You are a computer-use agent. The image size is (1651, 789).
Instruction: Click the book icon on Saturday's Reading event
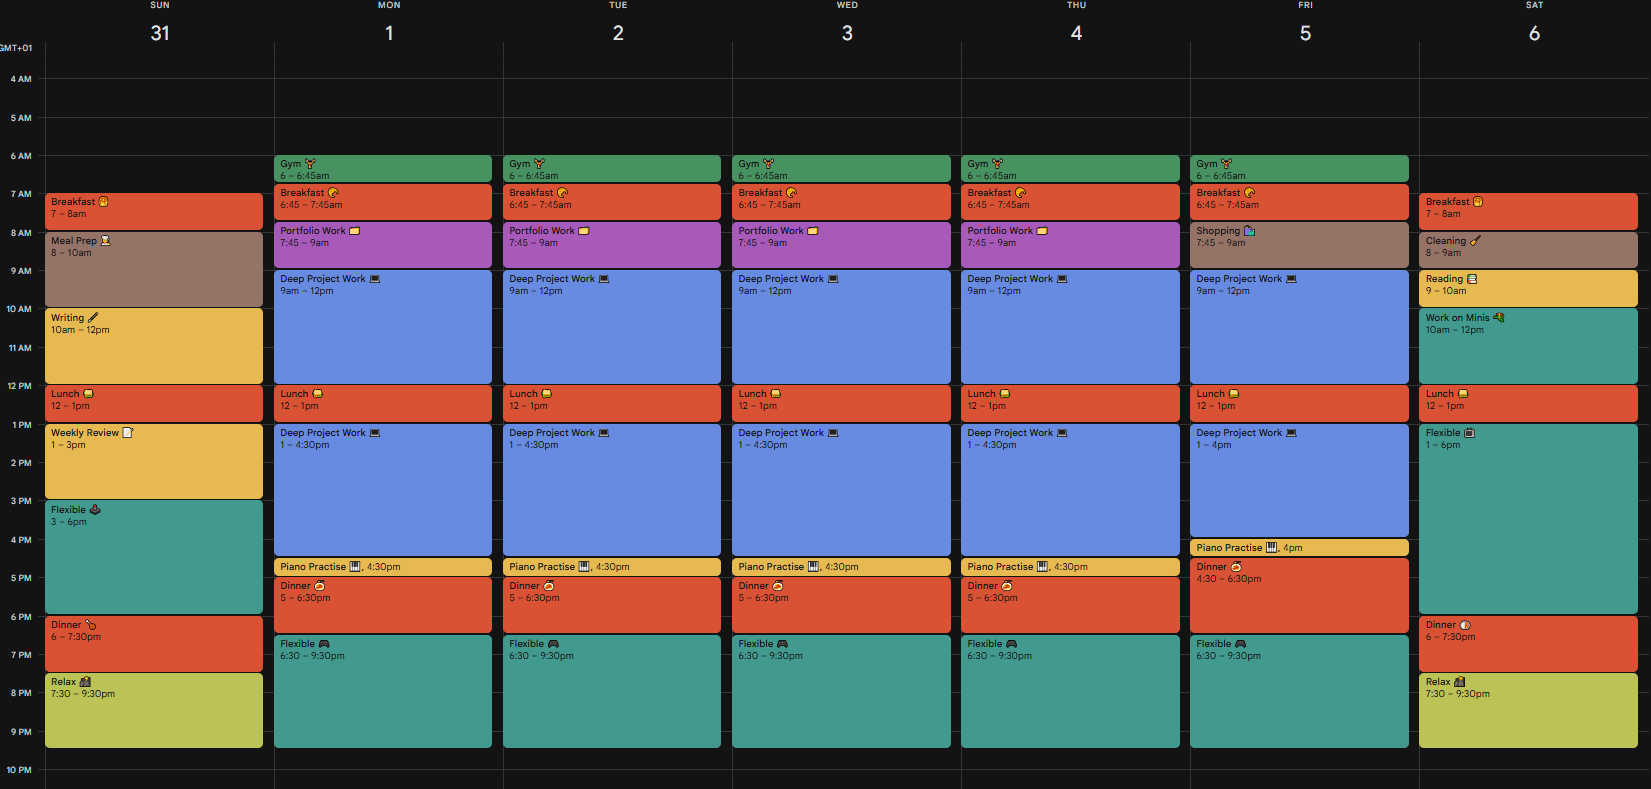point(1472,279)
